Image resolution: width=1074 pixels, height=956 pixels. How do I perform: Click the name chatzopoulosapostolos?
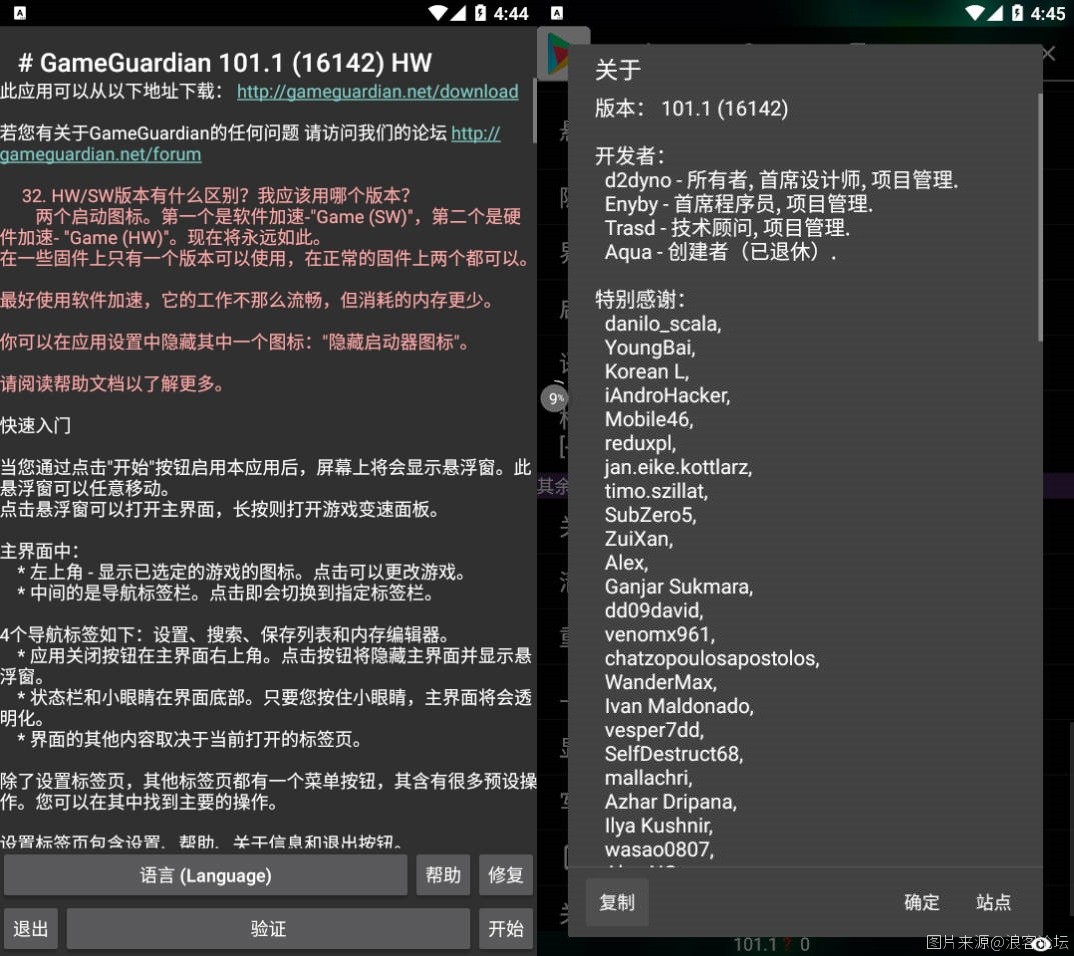coord(712,659)
